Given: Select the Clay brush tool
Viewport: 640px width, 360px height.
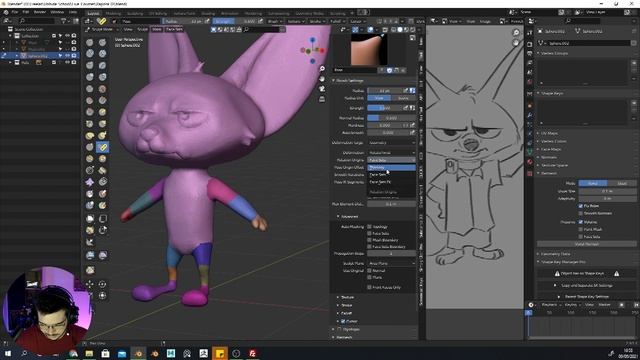Looking at the screenshot, I should point(90,53).
